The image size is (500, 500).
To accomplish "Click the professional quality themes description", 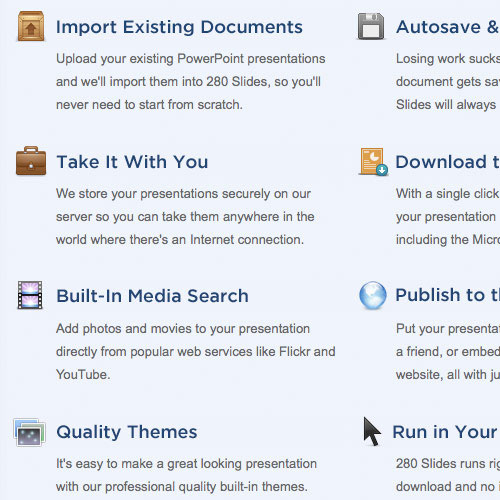I will [x=186, y=475].
